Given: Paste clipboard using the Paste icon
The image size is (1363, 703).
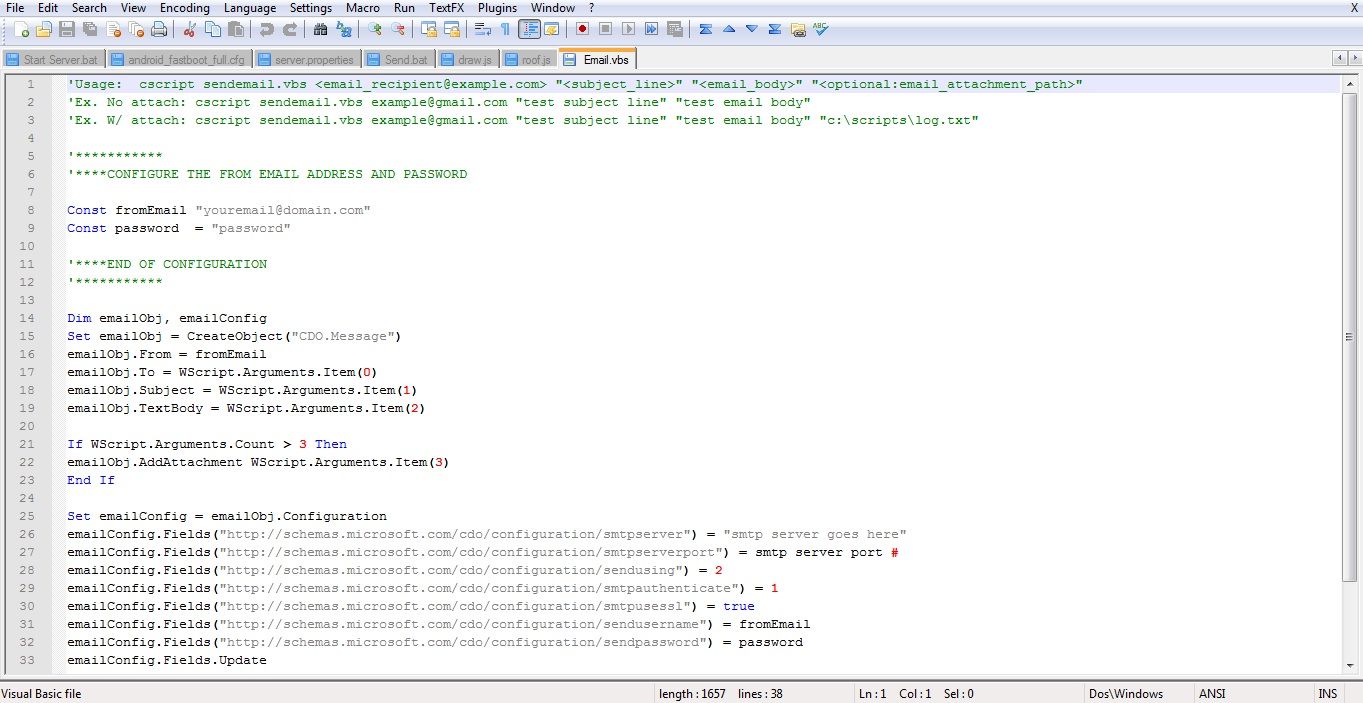Looking at the screenshot, I should pos(235,30).
